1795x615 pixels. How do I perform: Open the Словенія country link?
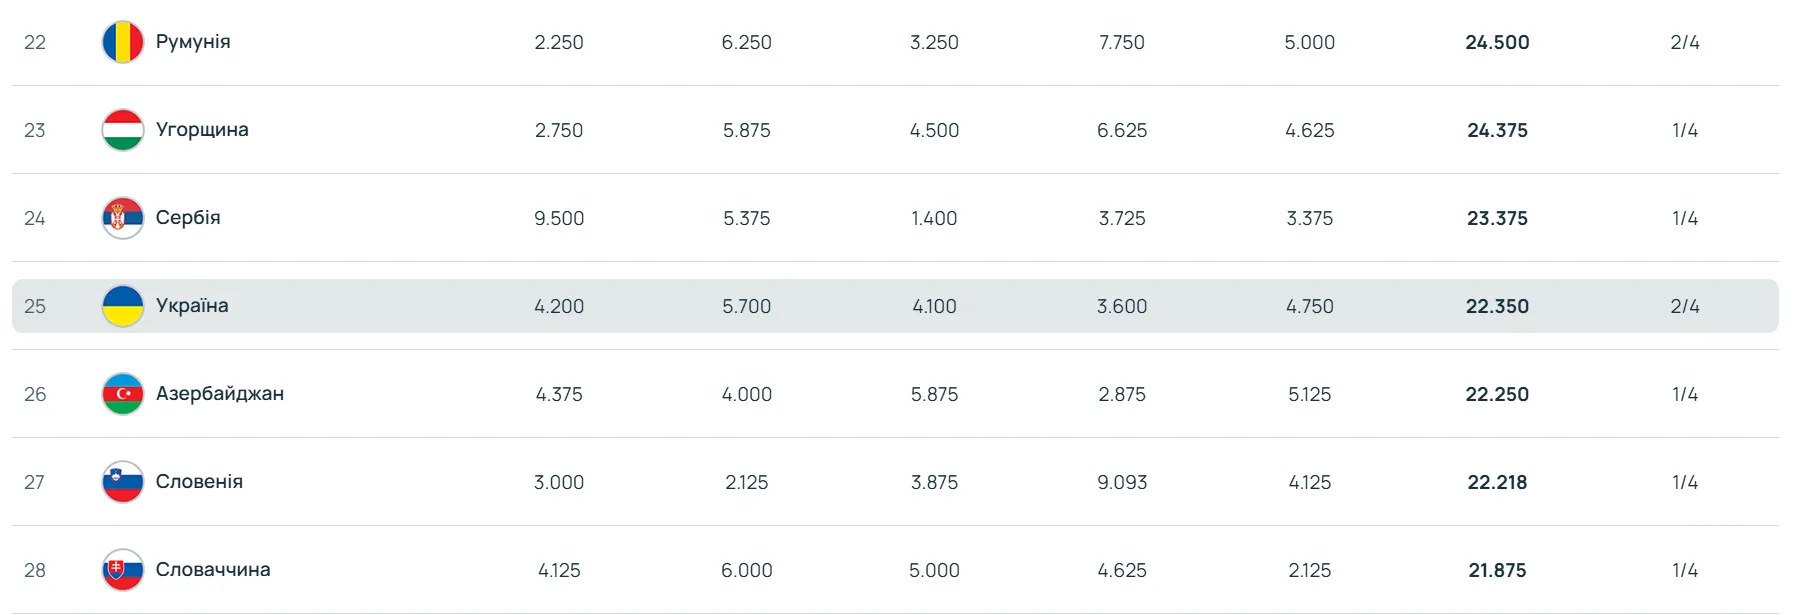pos(199,482)
